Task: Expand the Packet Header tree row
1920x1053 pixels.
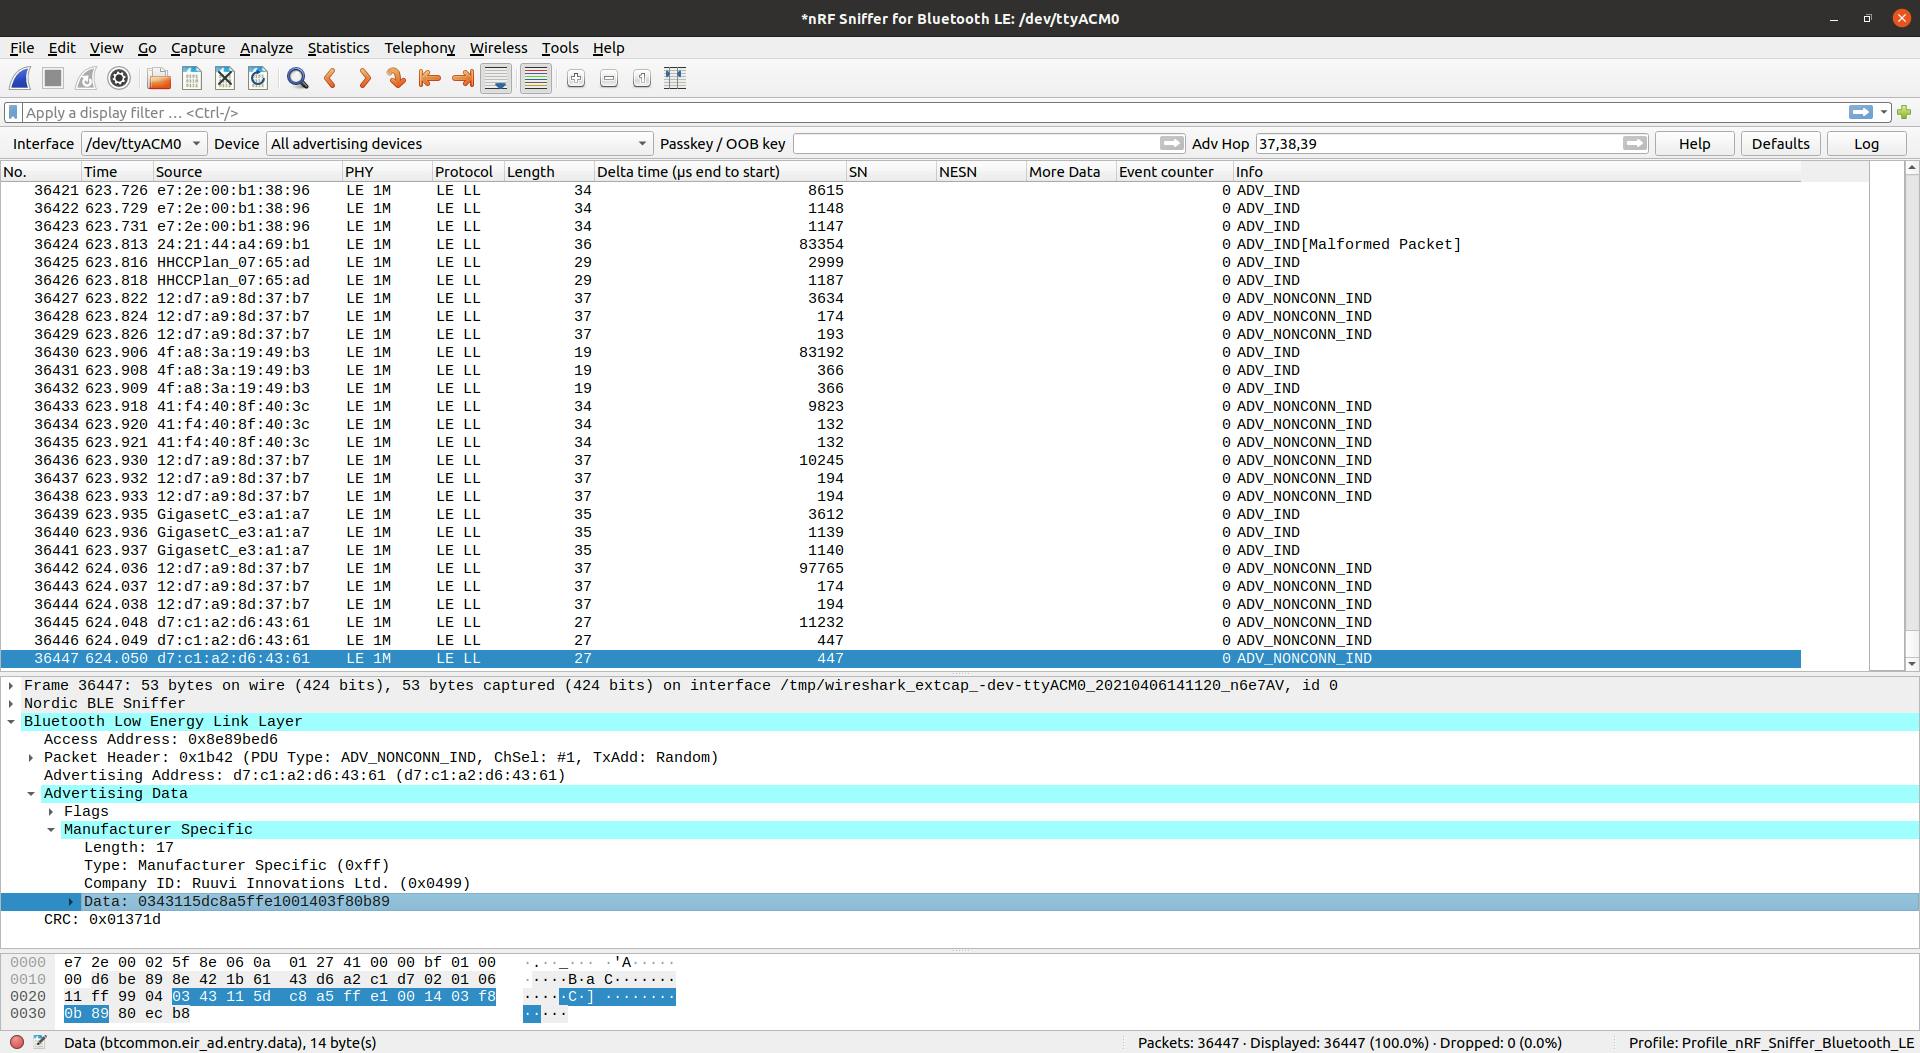Action: [31, 758]
